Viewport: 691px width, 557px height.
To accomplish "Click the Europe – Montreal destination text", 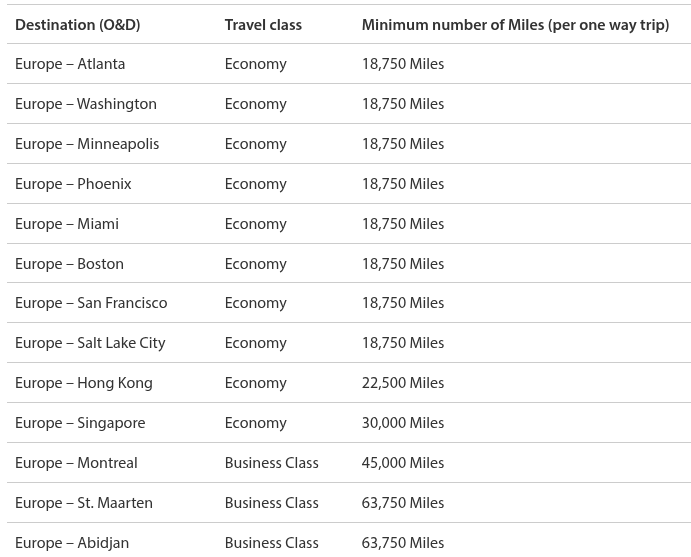I will pos(76,463).
